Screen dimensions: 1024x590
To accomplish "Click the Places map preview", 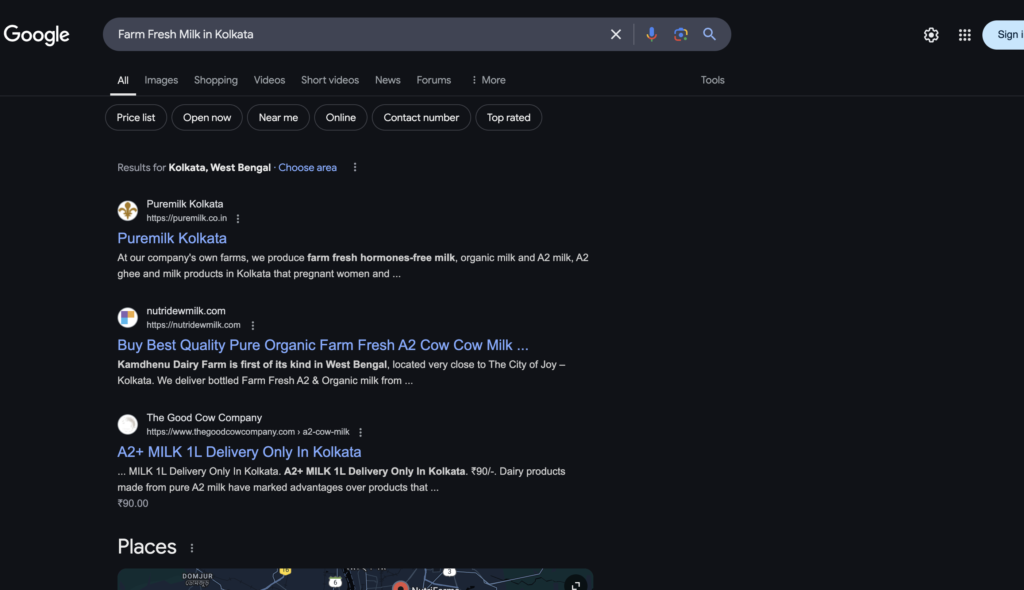I will (x=355, y=580).
